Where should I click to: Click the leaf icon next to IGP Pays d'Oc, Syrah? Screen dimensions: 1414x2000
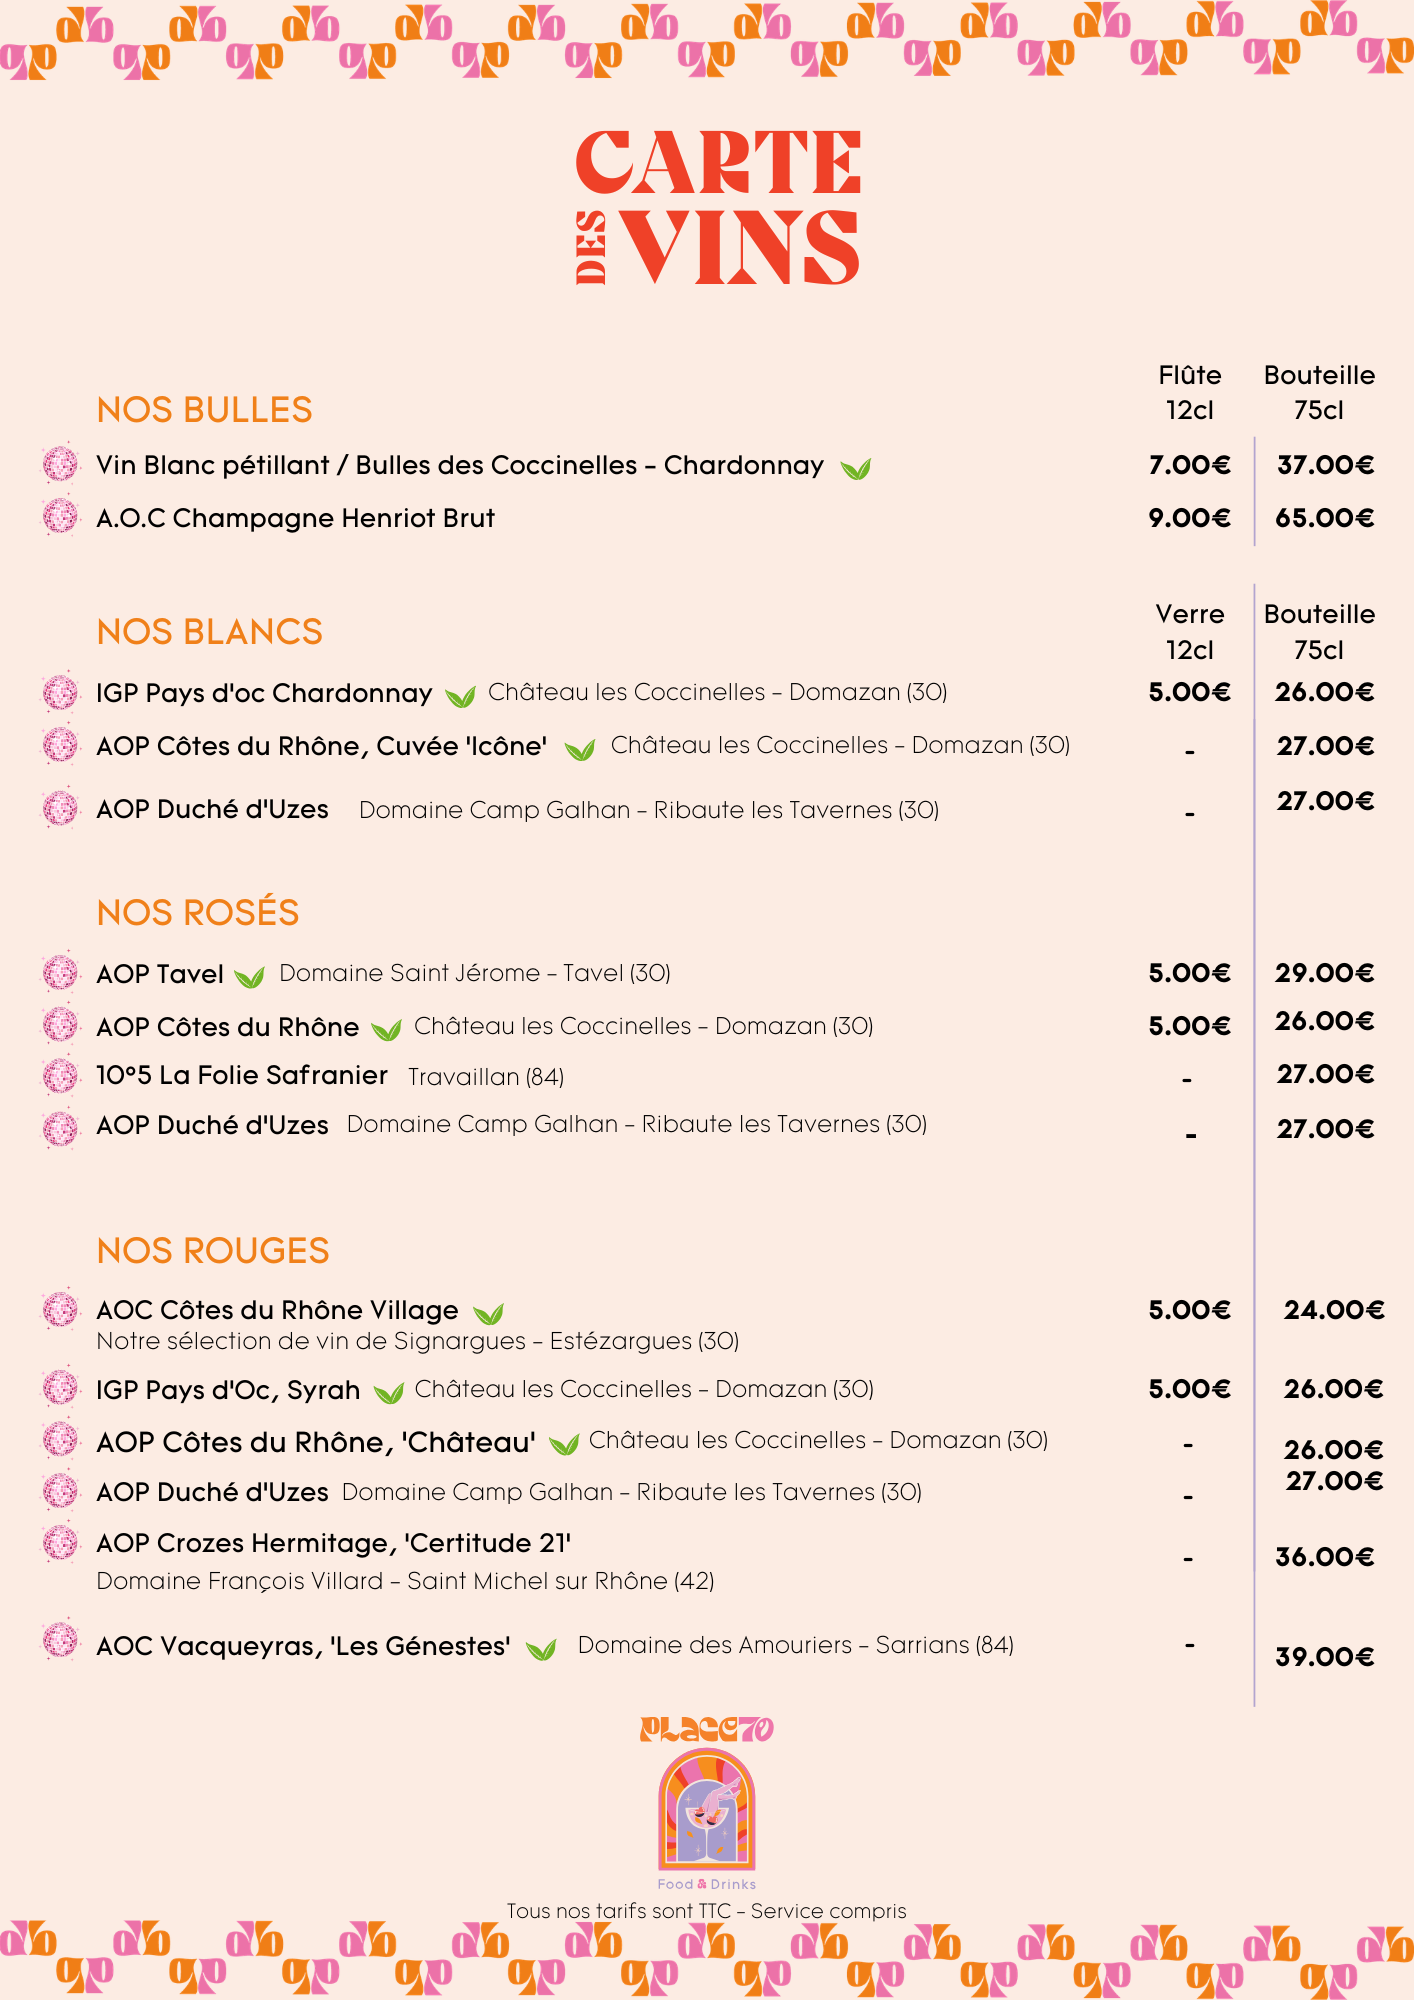click(388, 1392)
